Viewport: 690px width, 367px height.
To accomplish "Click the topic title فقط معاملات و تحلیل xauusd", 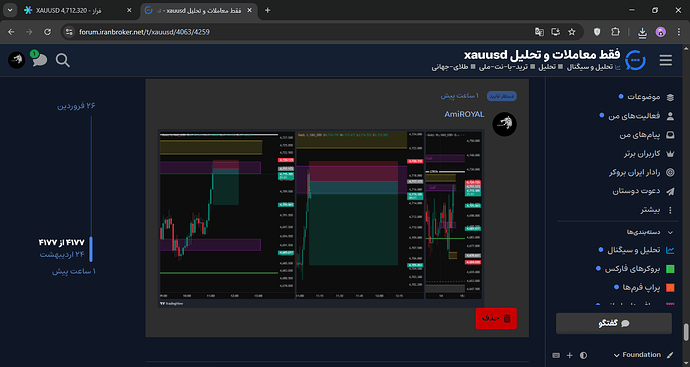I will tap(542, 55).
